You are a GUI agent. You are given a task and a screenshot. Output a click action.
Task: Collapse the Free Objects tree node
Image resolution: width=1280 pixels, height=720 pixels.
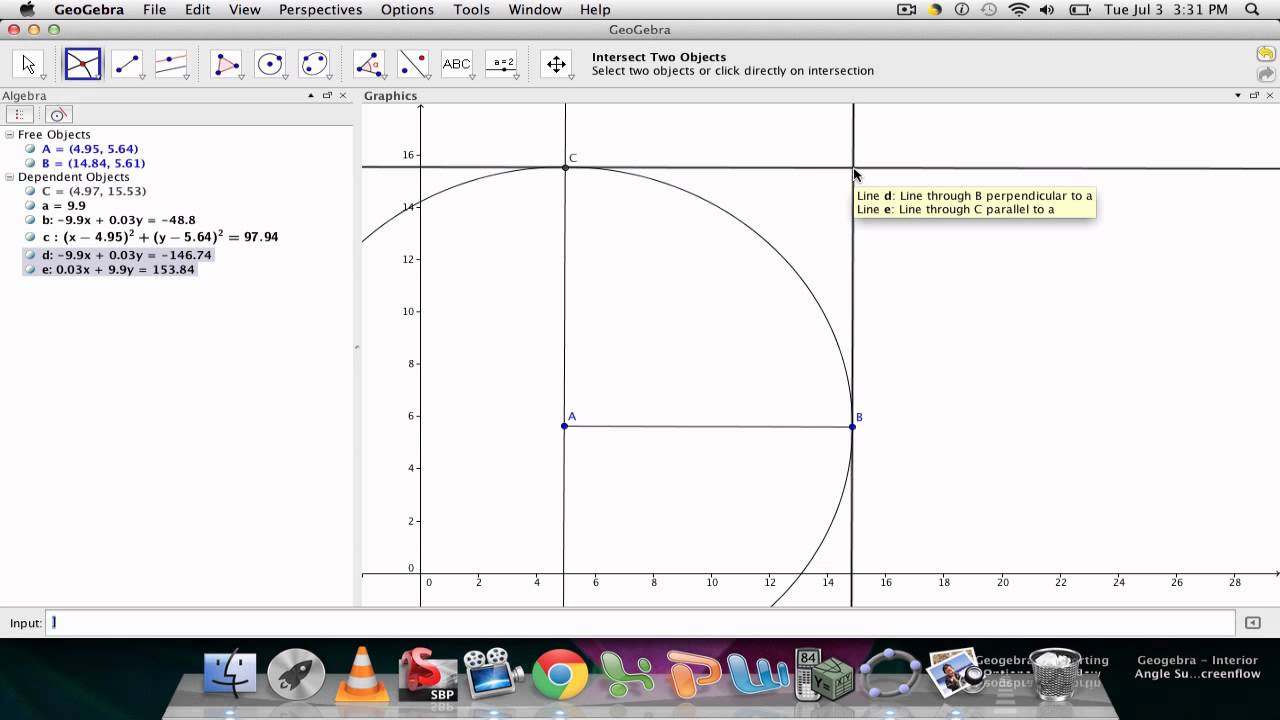[x=10, y=134]
